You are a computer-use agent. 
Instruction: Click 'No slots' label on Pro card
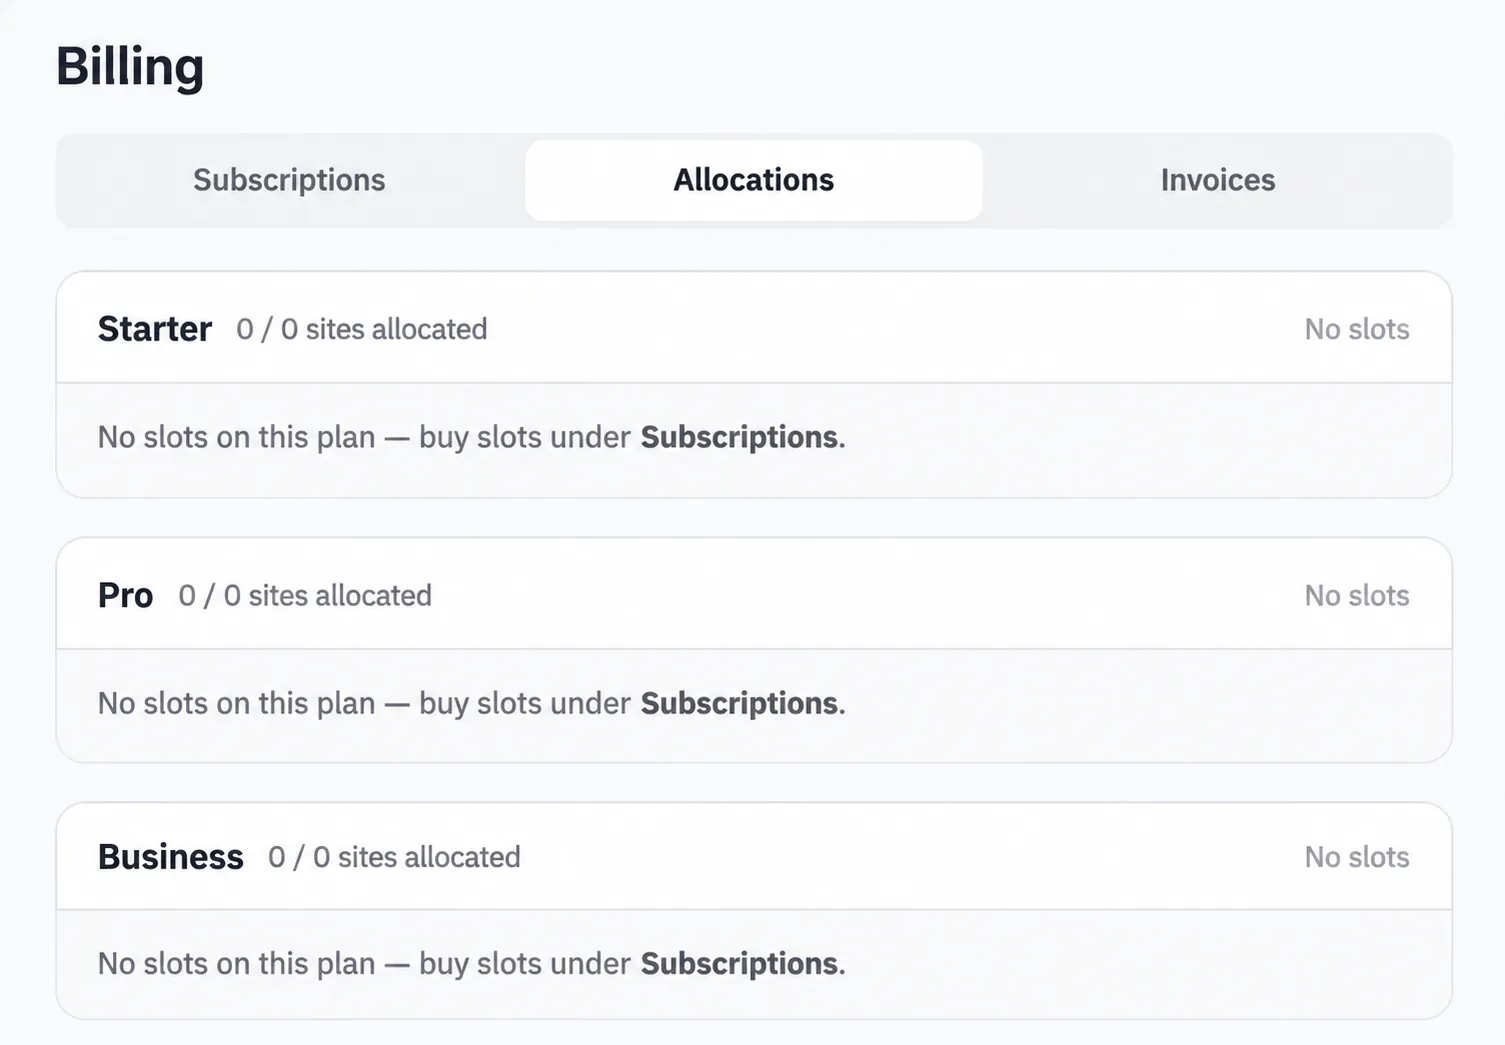click(1357, 595)
